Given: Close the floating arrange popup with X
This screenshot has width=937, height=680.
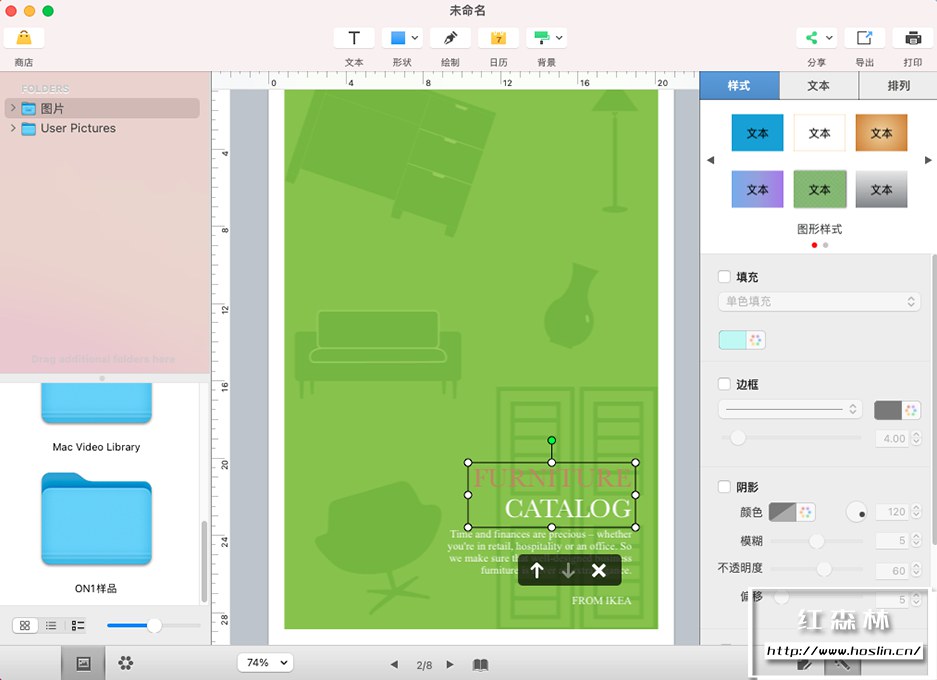Looking at the screenshot, I should (x=599, y=571).
